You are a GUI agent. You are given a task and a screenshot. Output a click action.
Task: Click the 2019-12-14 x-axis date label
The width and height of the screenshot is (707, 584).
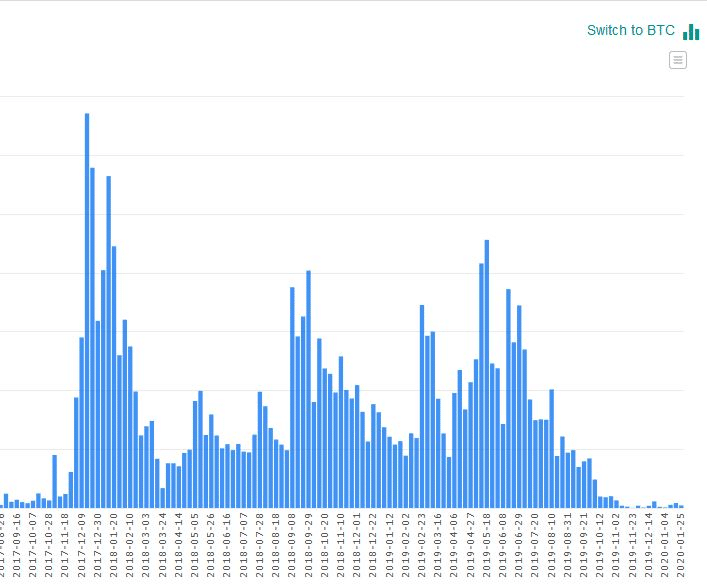point(649,545)
